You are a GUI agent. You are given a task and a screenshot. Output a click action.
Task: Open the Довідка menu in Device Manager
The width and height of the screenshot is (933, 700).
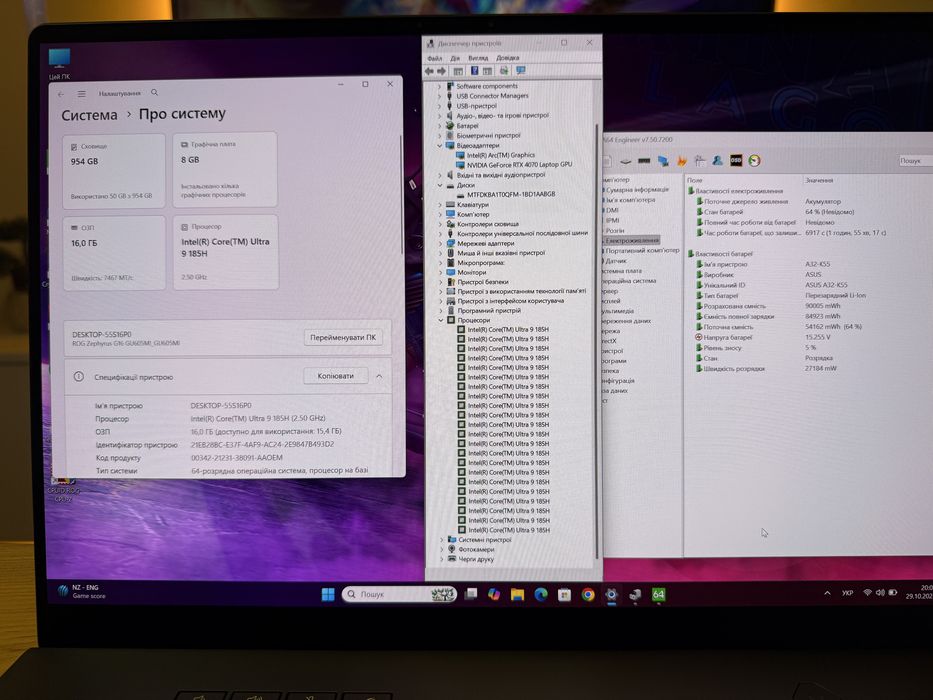coord(508,58)
